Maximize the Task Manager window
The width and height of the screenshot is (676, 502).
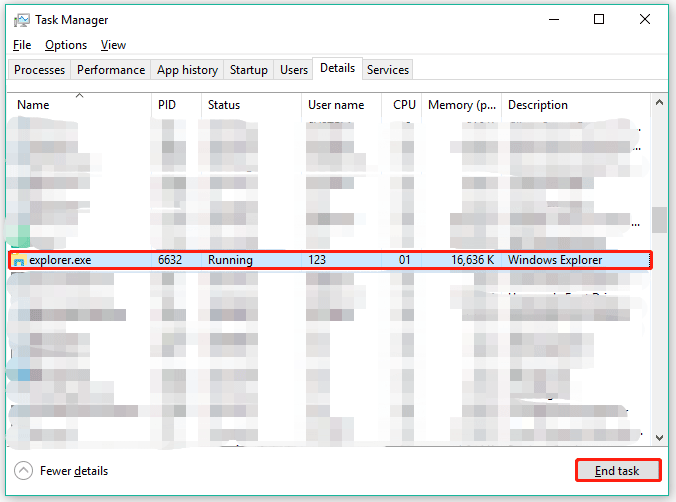[x=599, y=19]
